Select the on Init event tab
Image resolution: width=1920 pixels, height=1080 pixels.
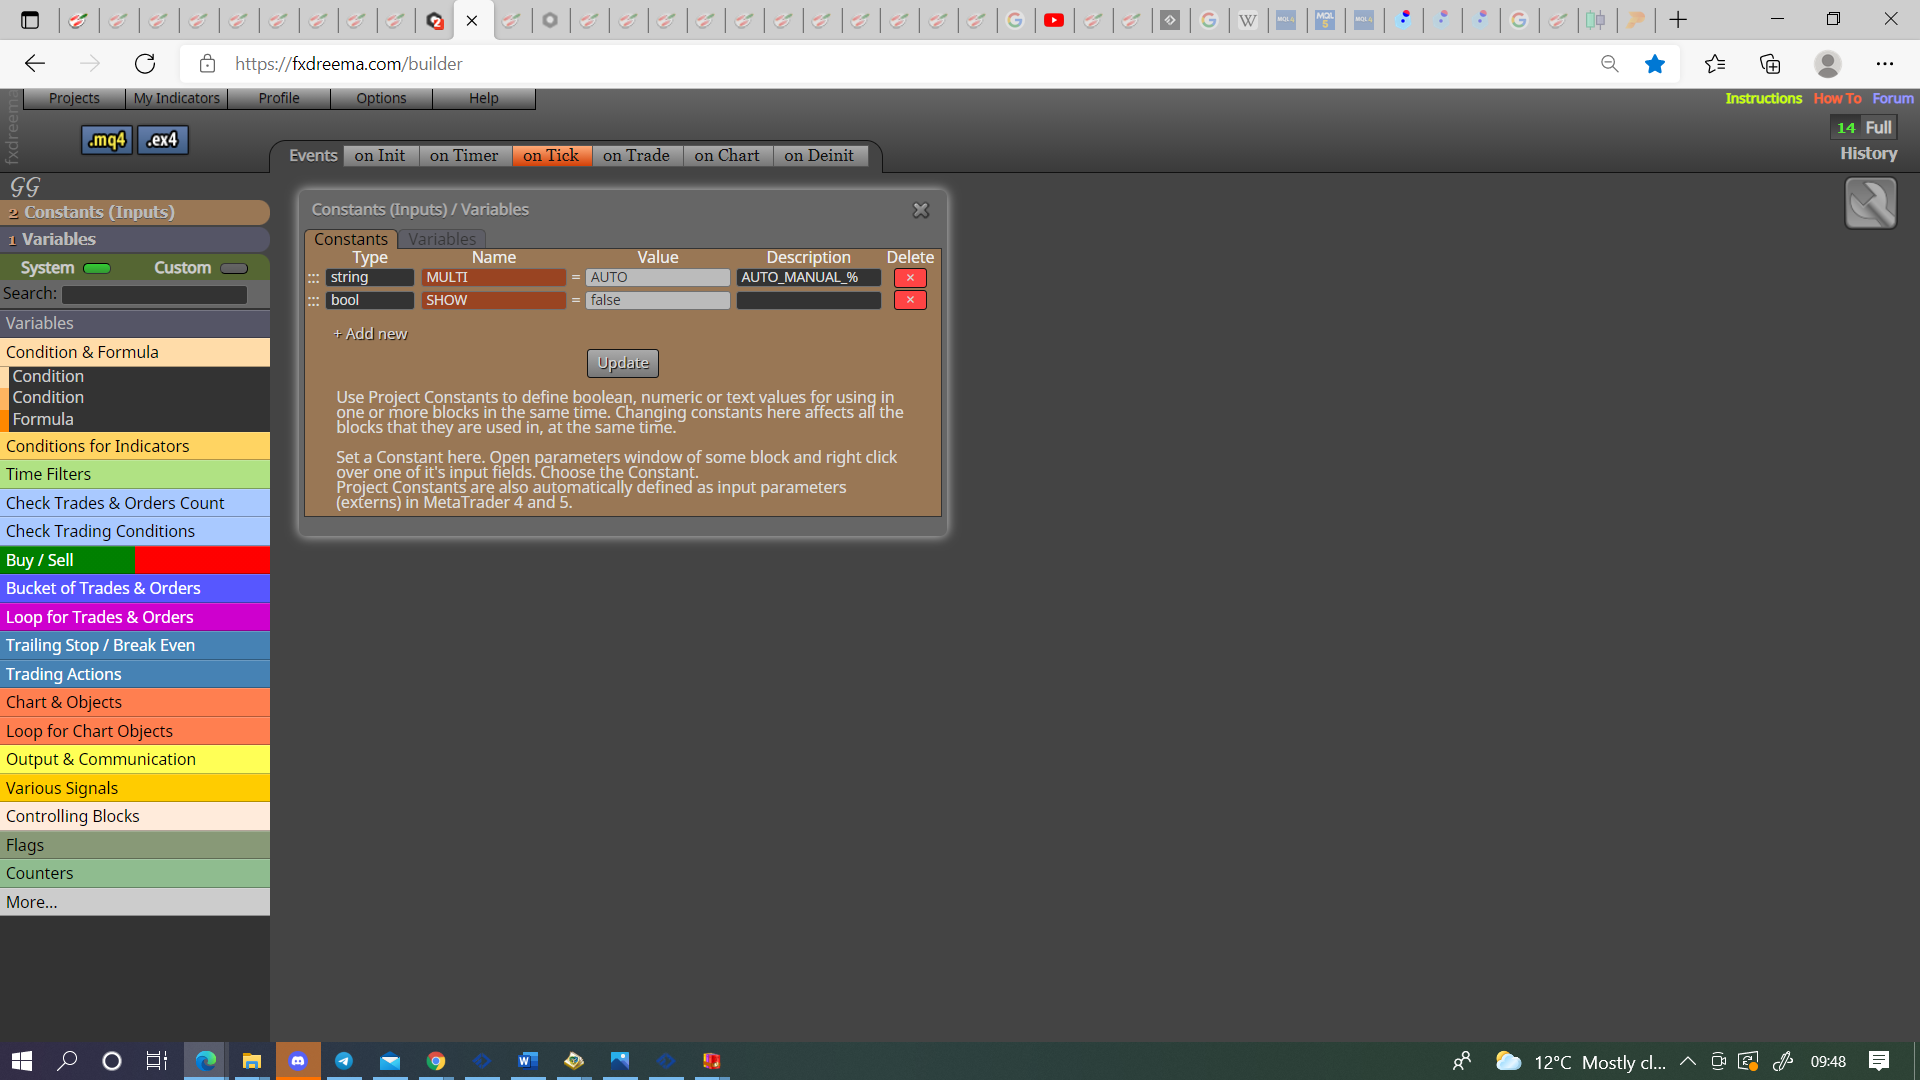[380, 156]
